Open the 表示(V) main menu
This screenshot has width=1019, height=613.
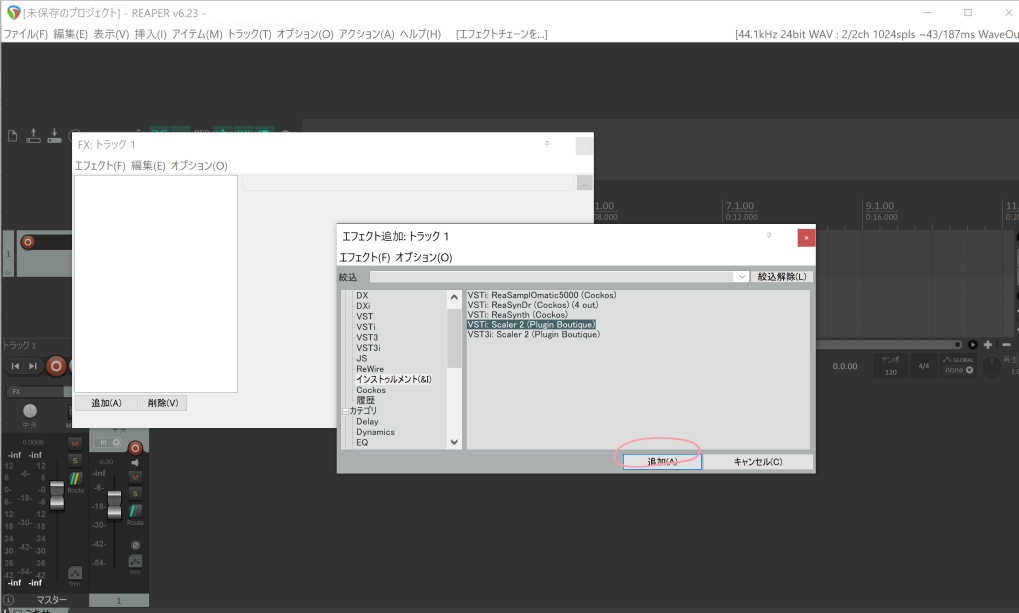click(111, 34)
